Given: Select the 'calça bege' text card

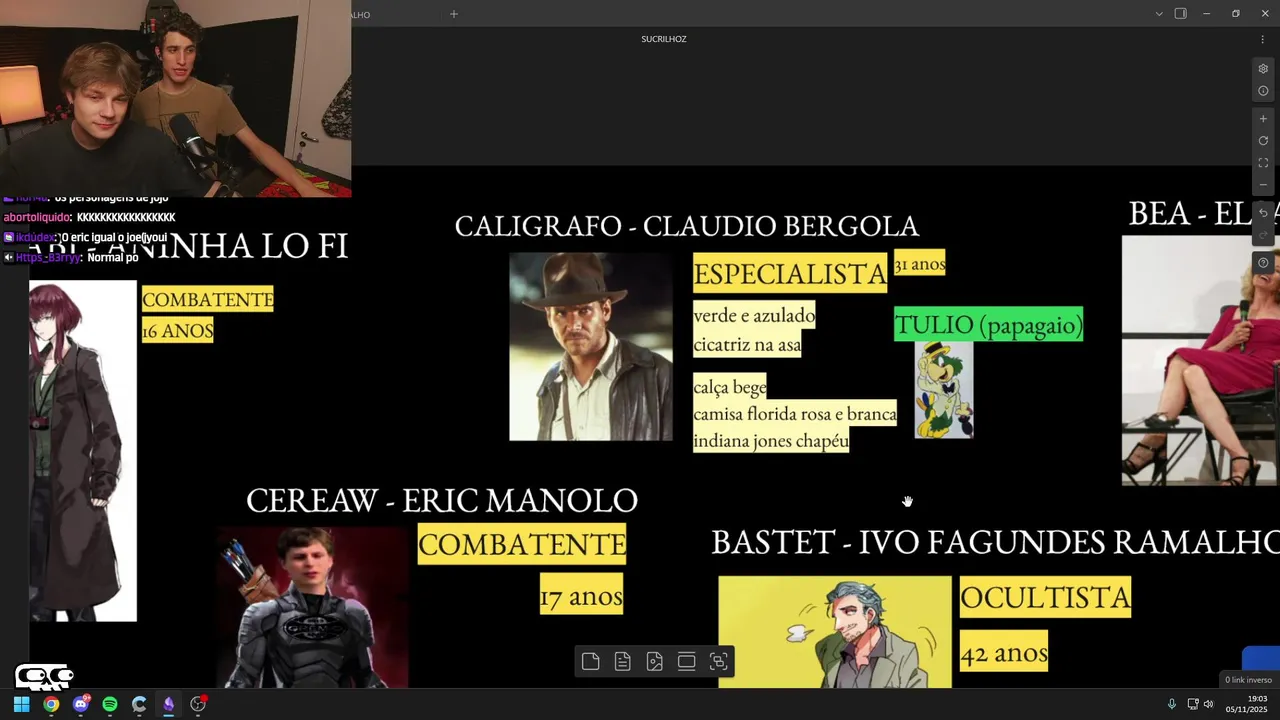Looking at the screenshot, I should click(795, 413).
